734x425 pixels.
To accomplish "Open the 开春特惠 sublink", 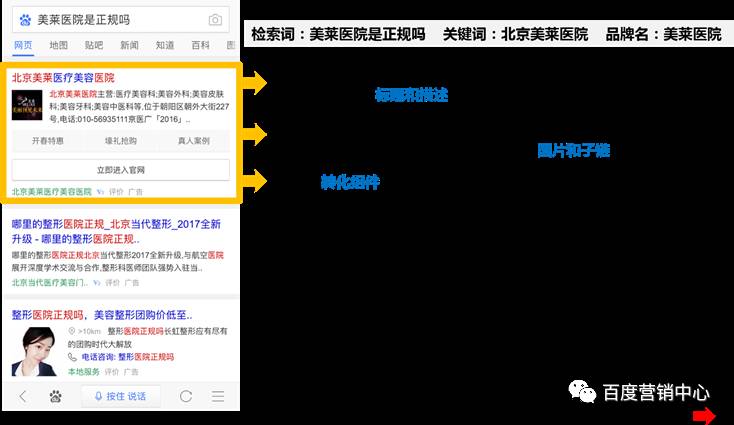I will (x=48, y=141).
